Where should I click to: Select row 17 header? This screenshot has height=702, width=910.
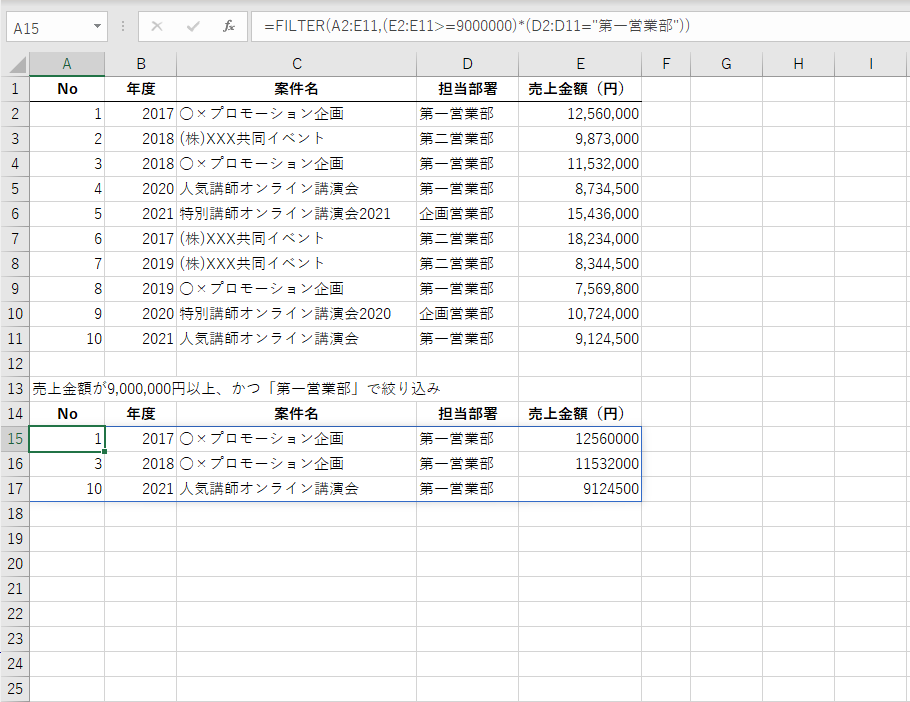[14, 488]
